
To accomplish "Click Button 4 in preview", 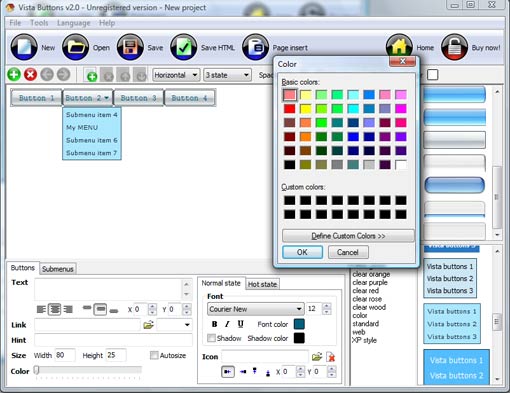I will (x=189, y=98).
